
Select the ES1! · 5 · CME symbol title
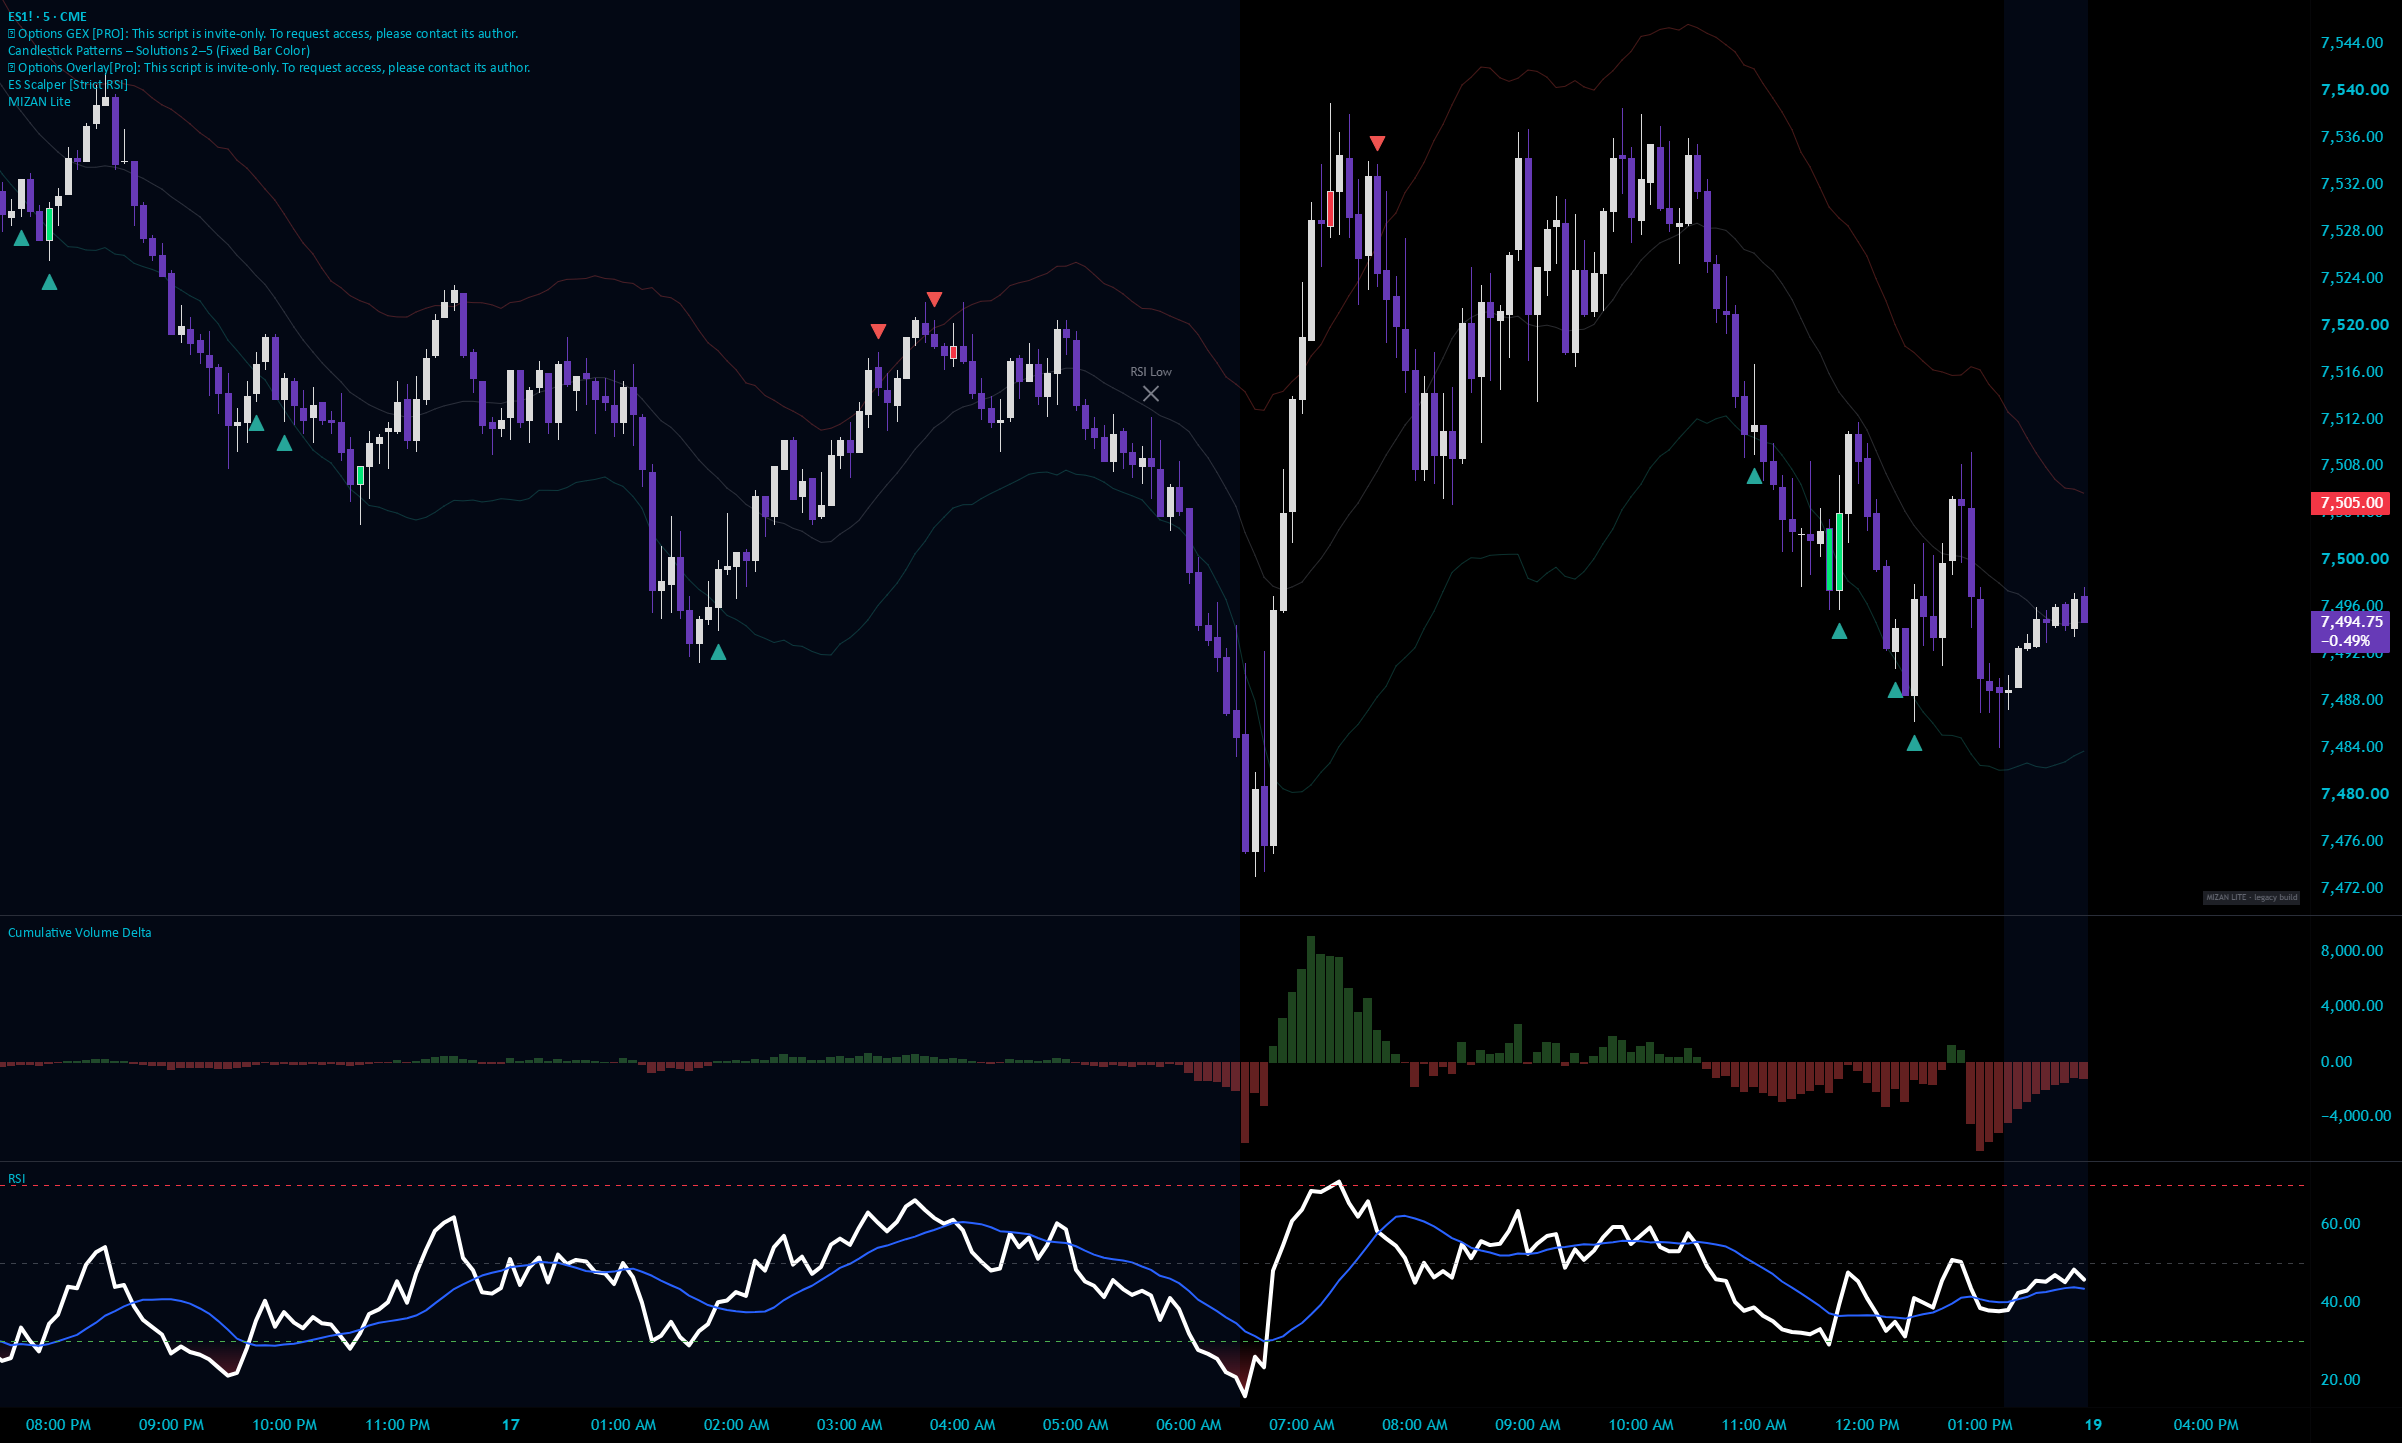(x=47, y=17)
